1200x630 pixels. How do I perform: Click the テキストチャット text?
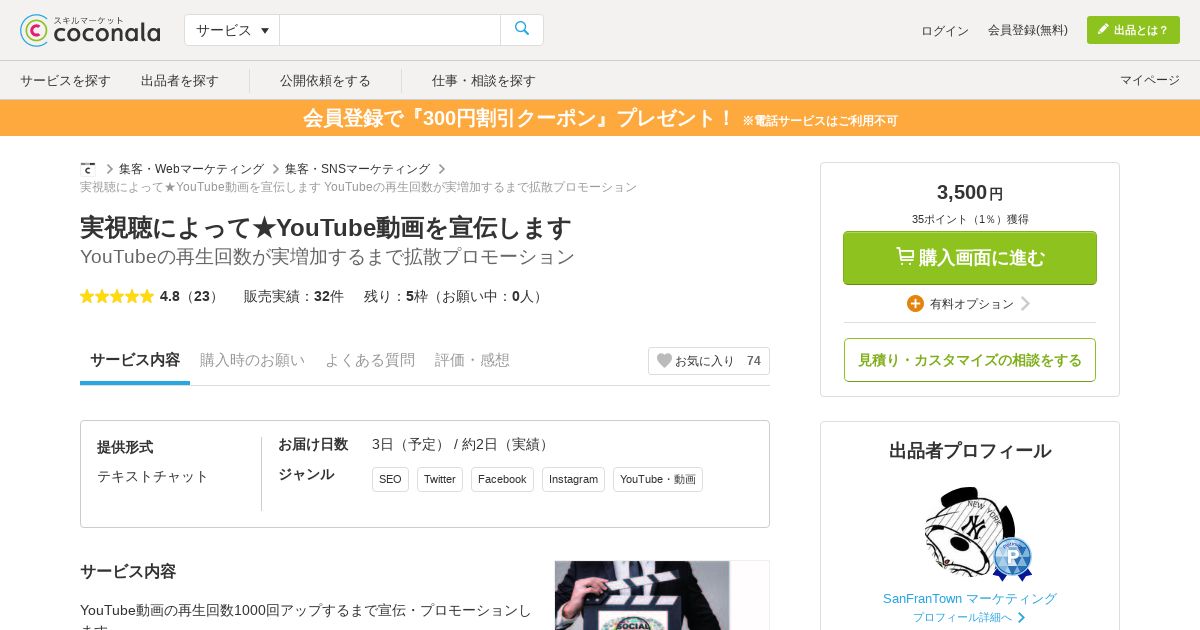click(153, 476)
